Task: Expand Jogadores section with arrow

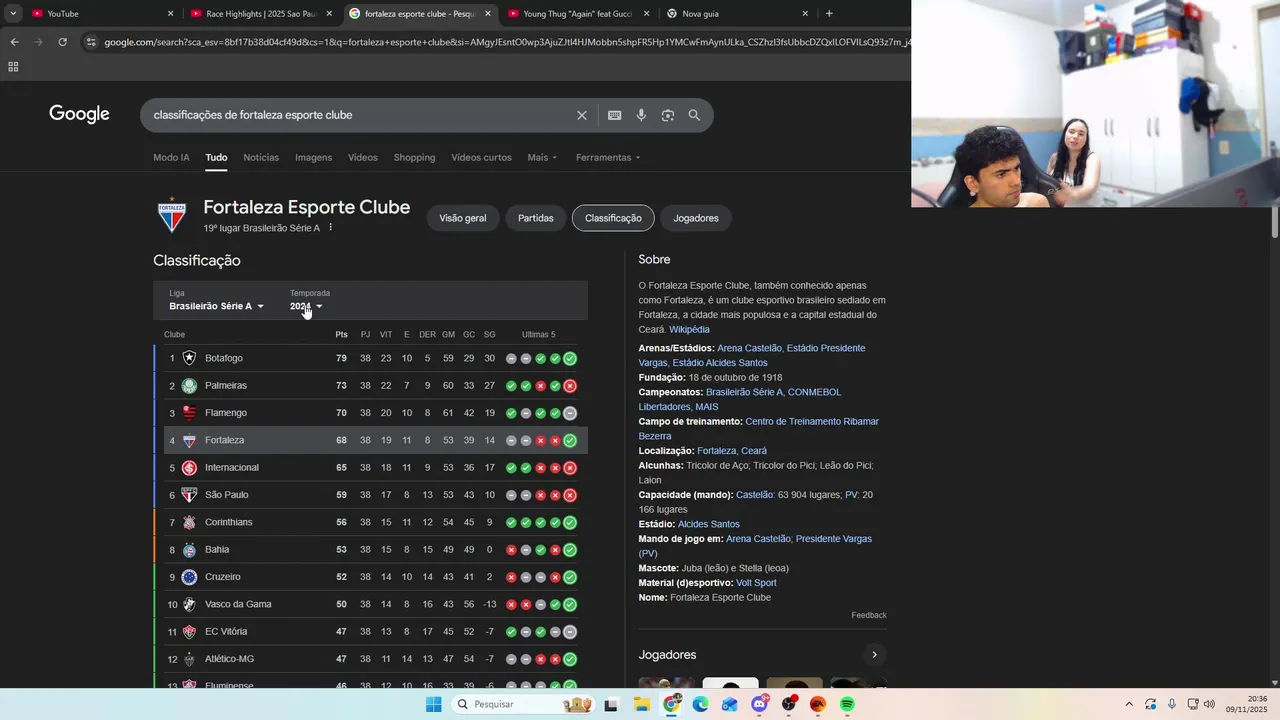Action: click(874, 655)
